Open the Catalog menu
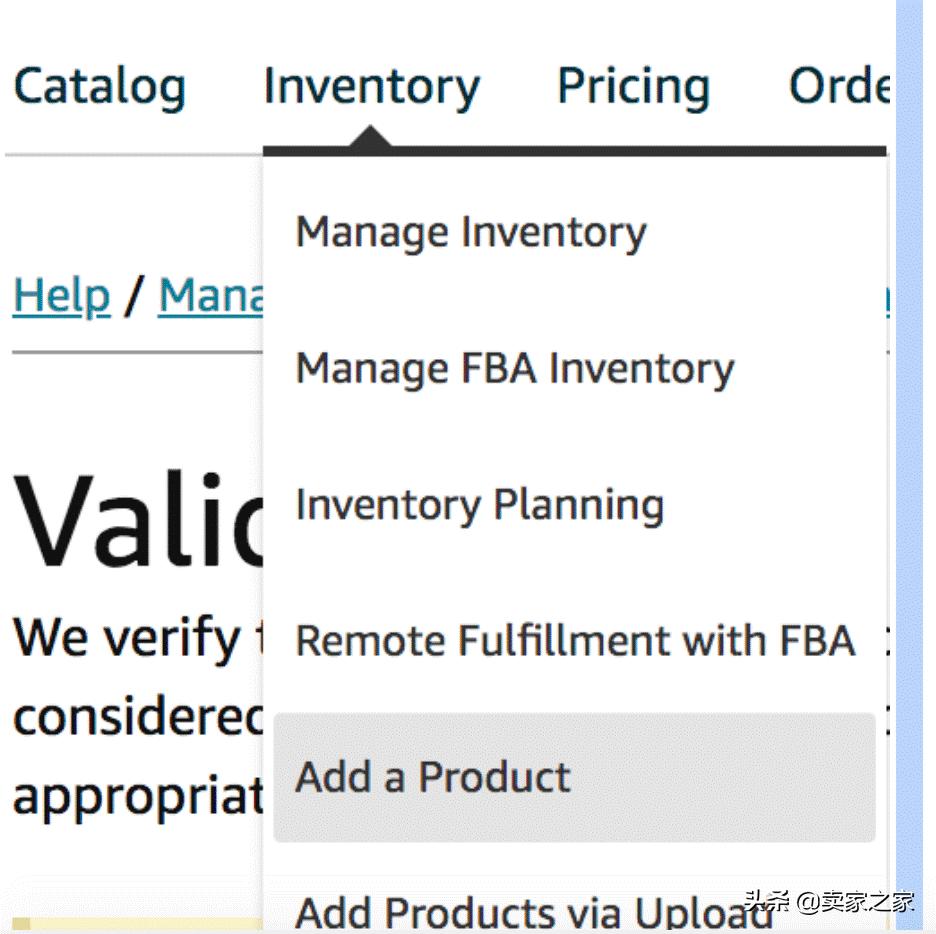Image resolution: width=936 pixels, height=934 pixels. pyautogui.click(x=99, y=87)
